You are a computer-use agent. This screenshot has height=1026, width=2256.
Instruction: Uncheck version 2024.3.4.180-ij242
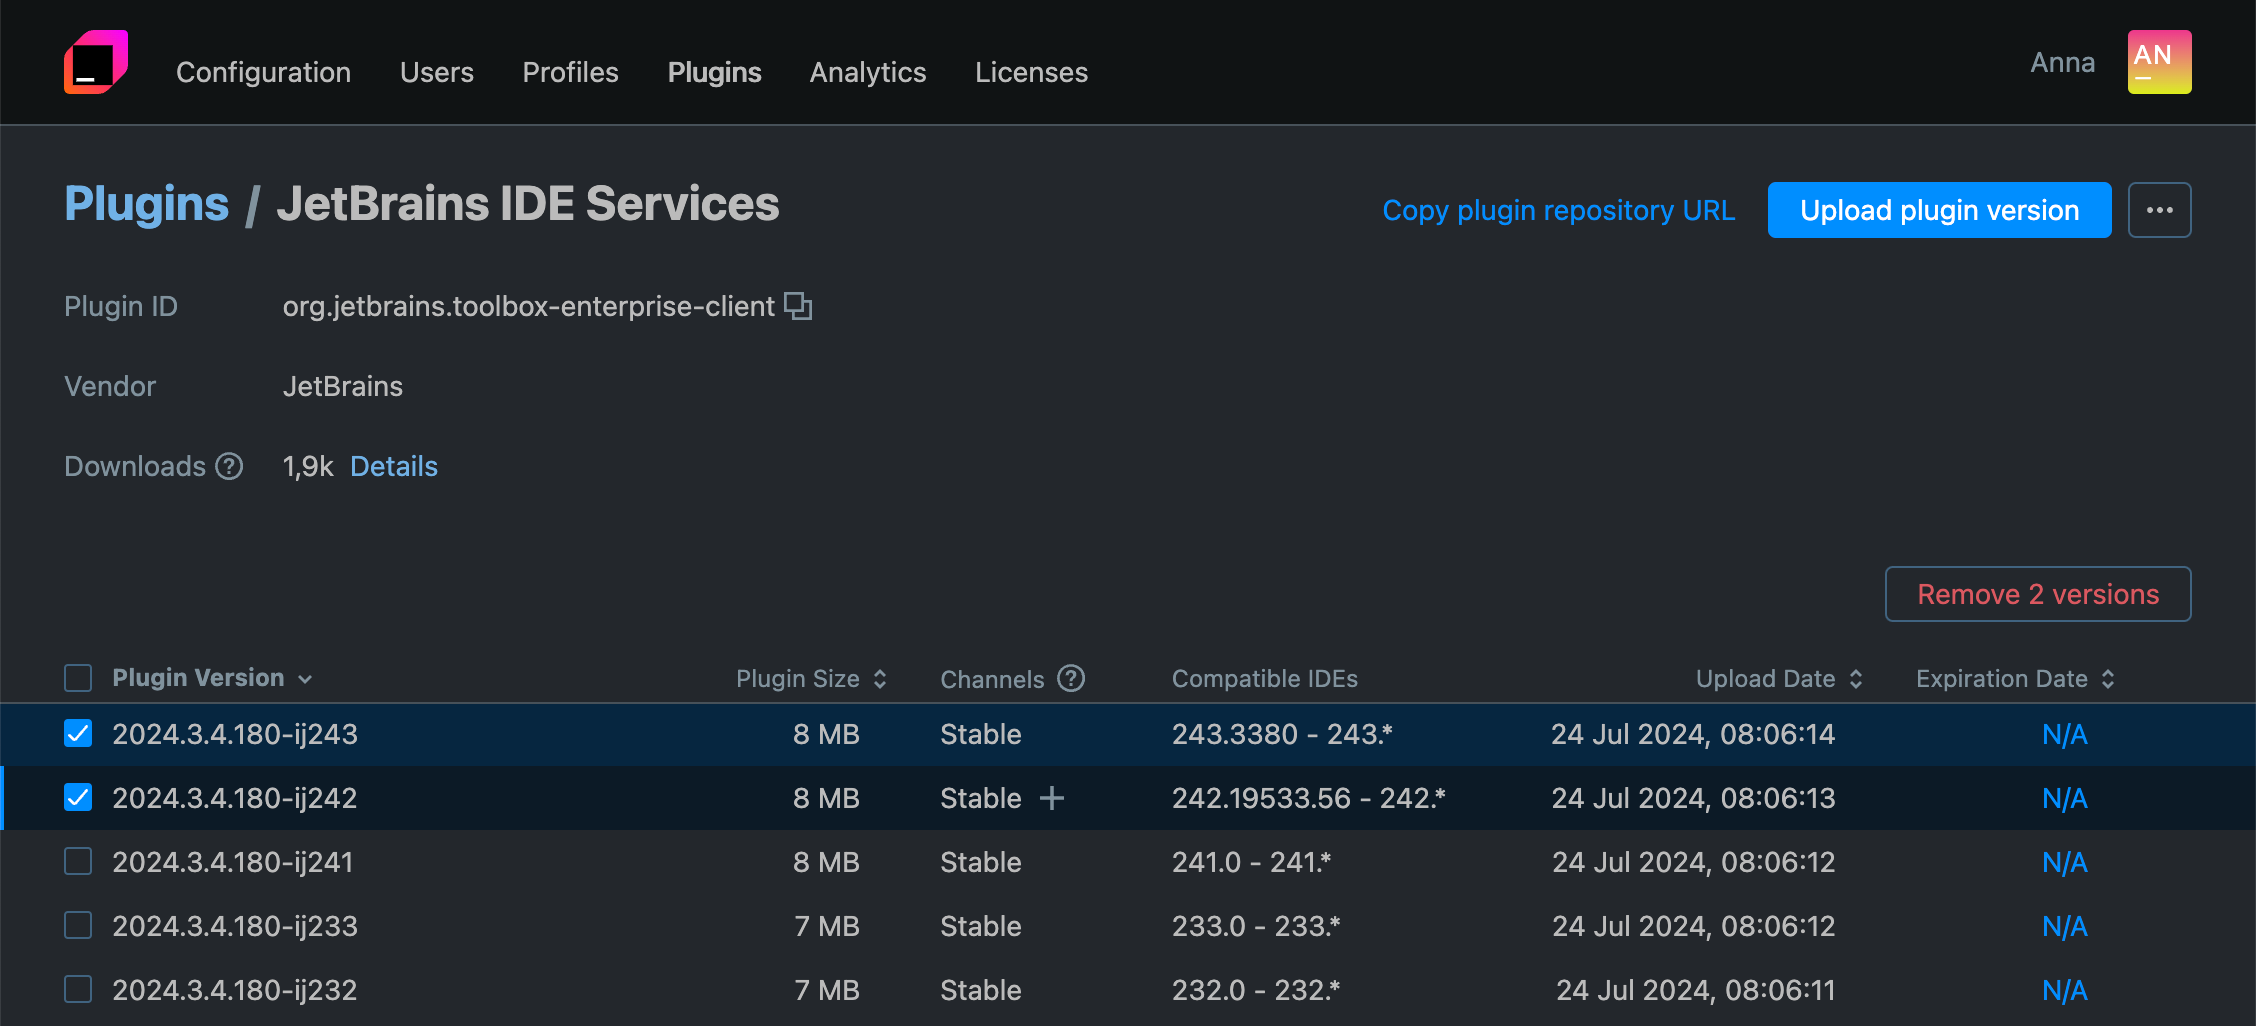77,797
